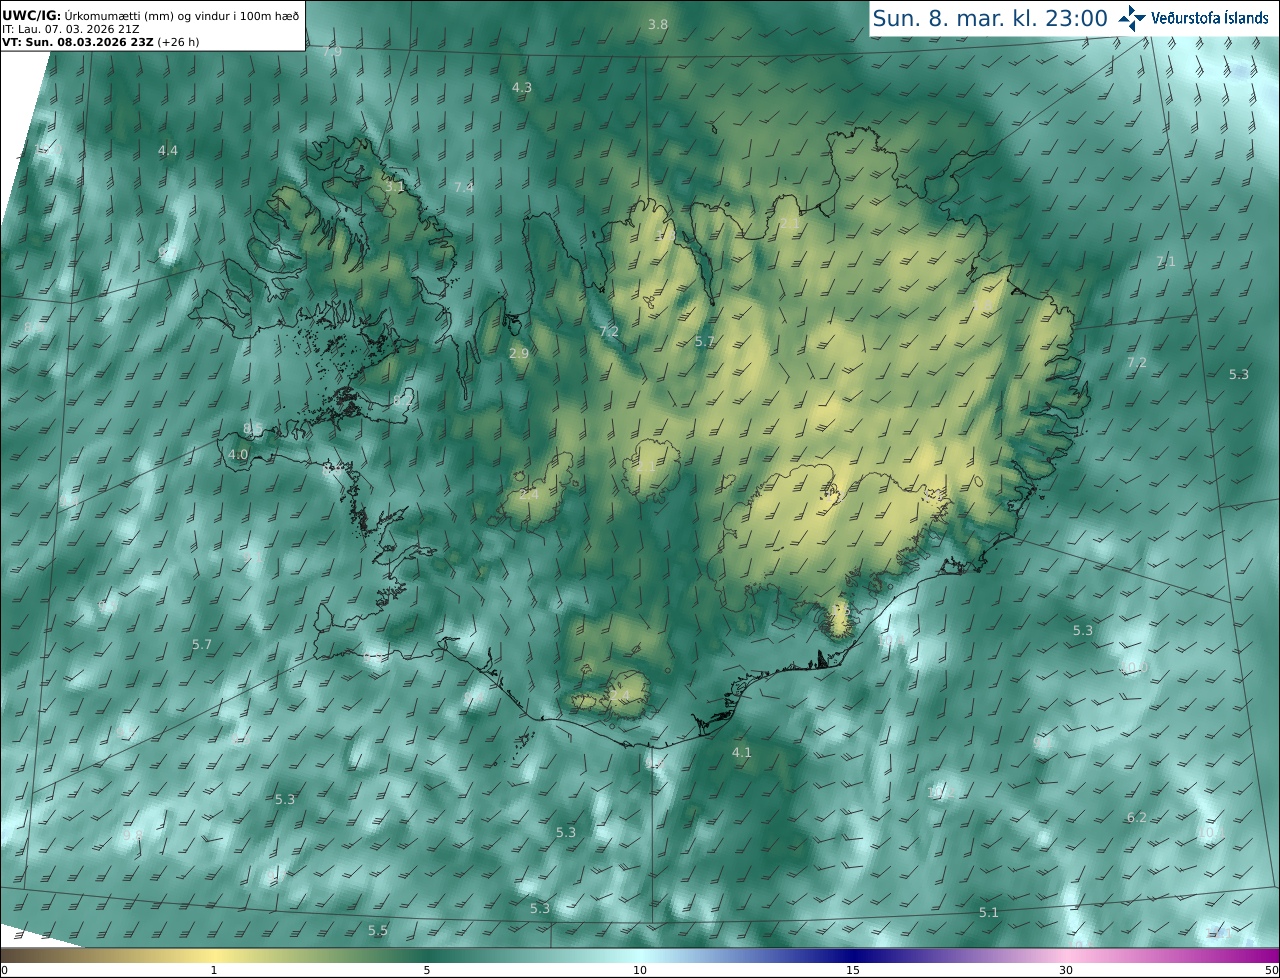This screenshot has width=1280, height=978.
Task: Click the 0 tick on the color scale
Action: coord(4,970)
